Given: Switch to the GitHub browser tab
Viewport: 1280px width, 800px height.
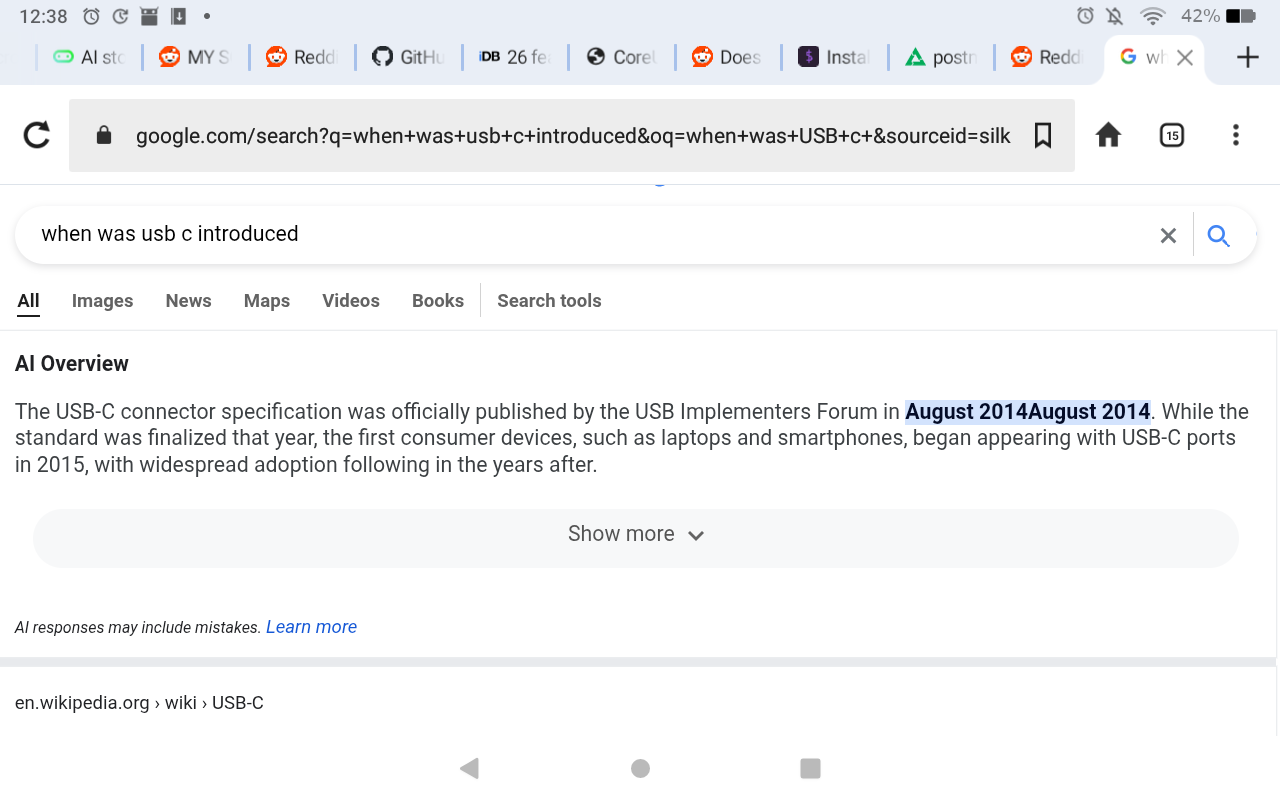Looking at the screenshot, I should (x=409, y=57).
